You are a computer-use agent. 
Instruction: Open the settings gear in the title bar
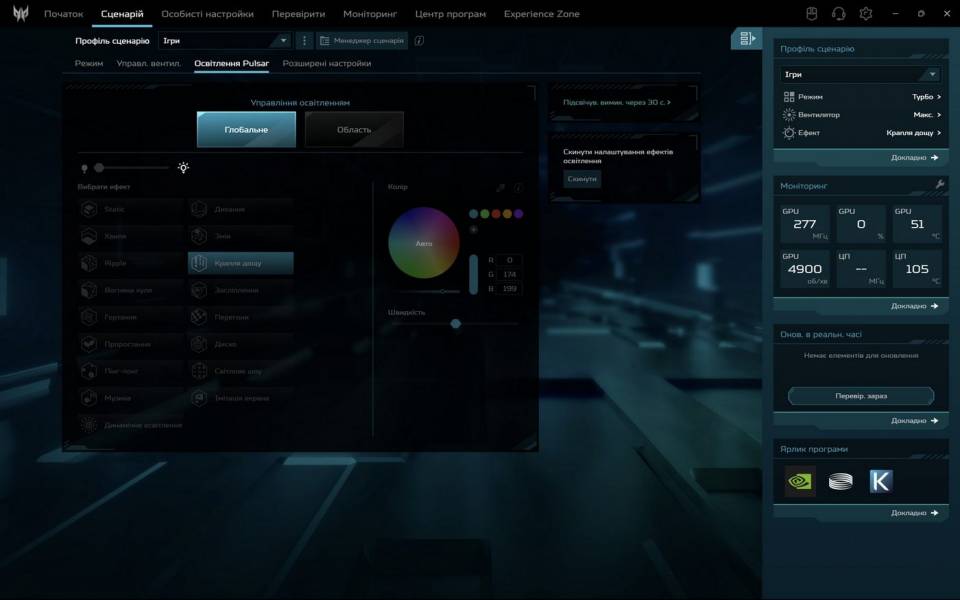(x=866, y=14)
